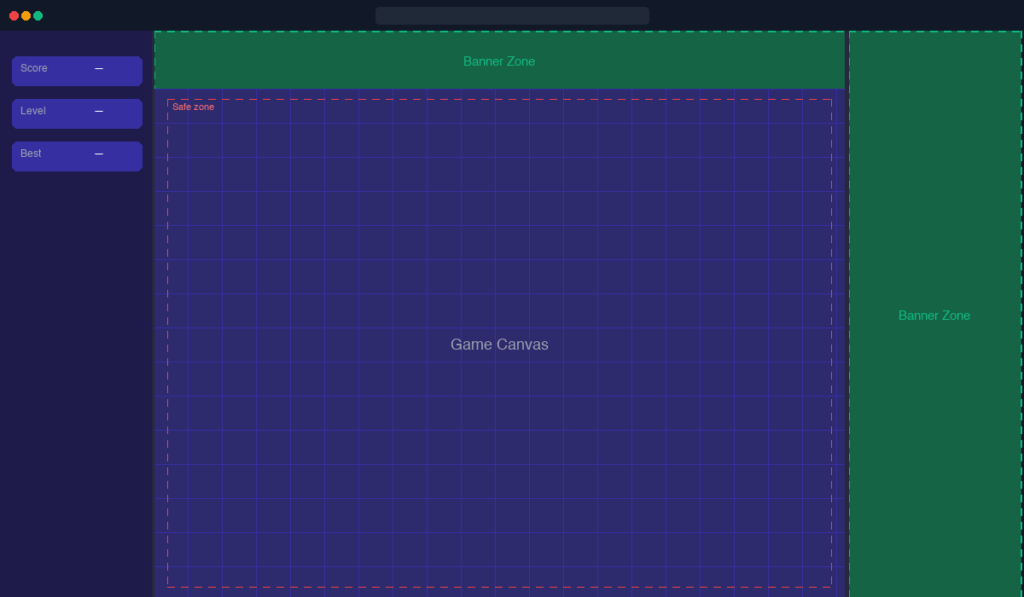Viewport: 1024px width, 597px height.
Task: Click the dash value beside Score
Action: click(99, 68)
